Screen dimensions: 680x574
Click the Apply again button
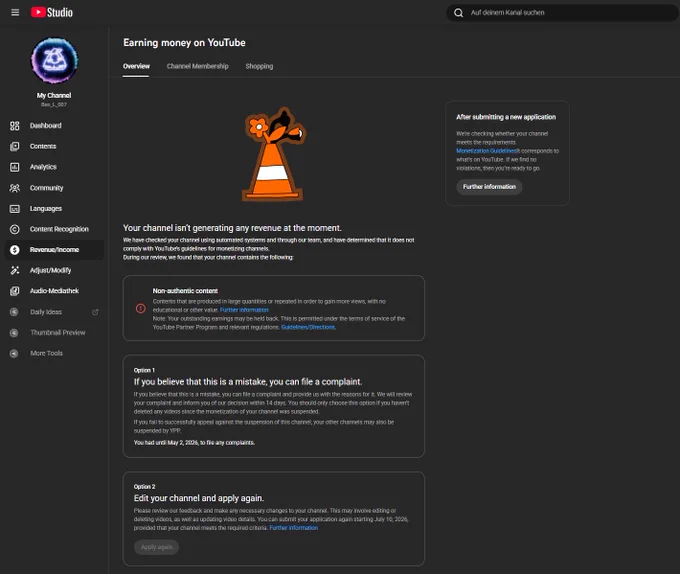coord(157,547)
